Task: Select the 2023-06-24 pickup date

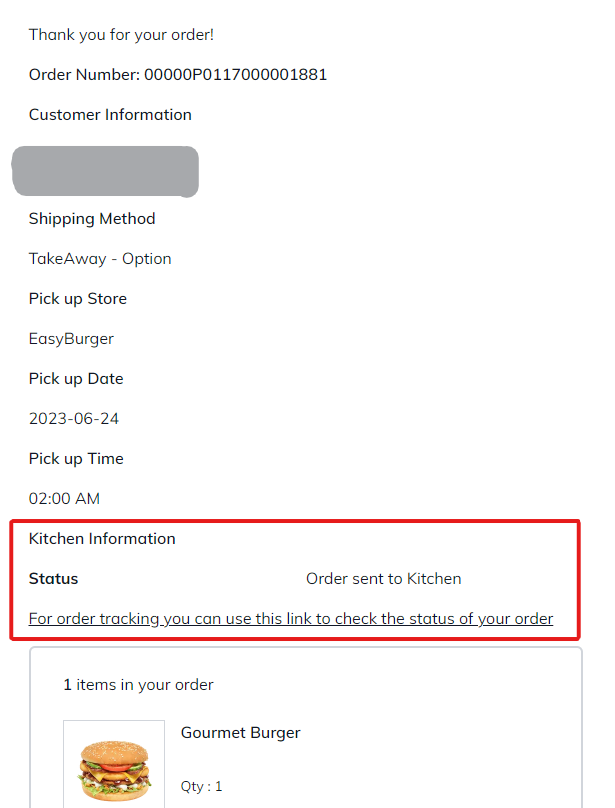Action: click(x=74, y=419)
